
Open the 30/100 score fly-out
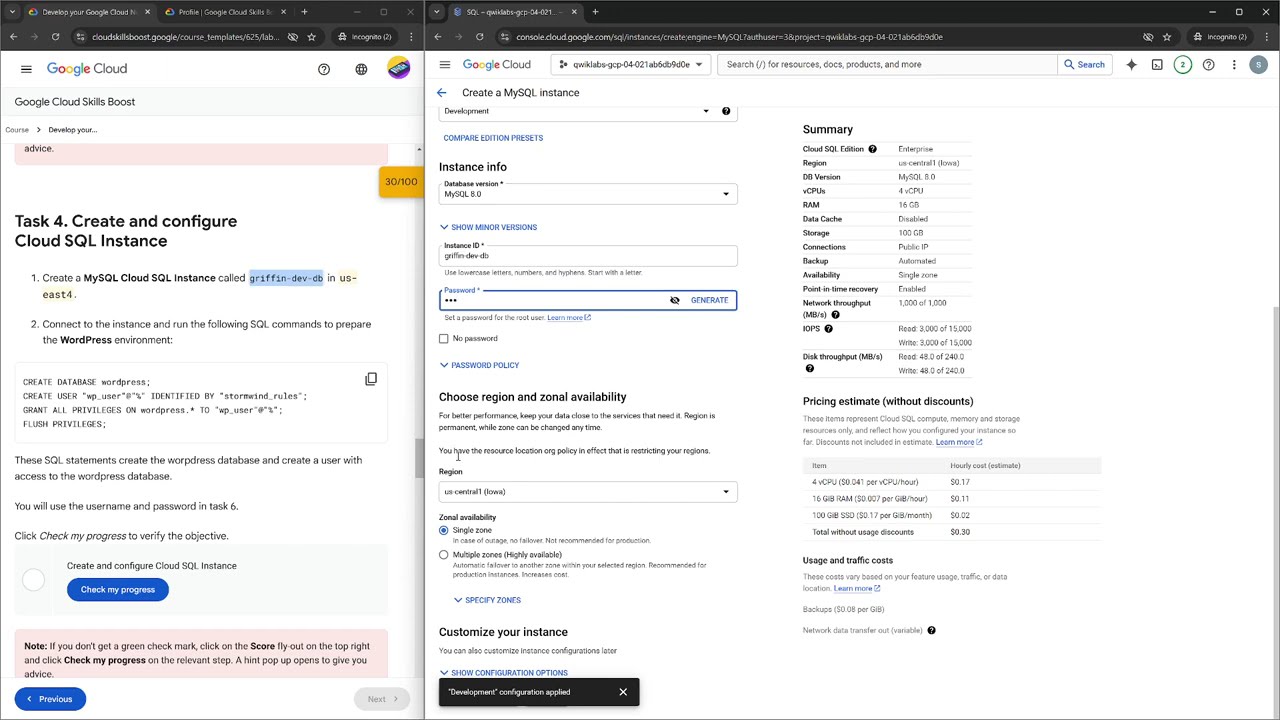point(401,182)
